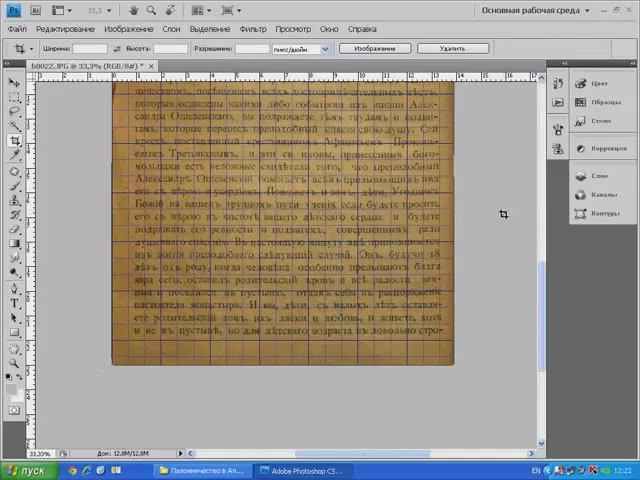Select the Move tool
Image resolution: width=640 pixels, height=480 pixels.
click(14, 82)
